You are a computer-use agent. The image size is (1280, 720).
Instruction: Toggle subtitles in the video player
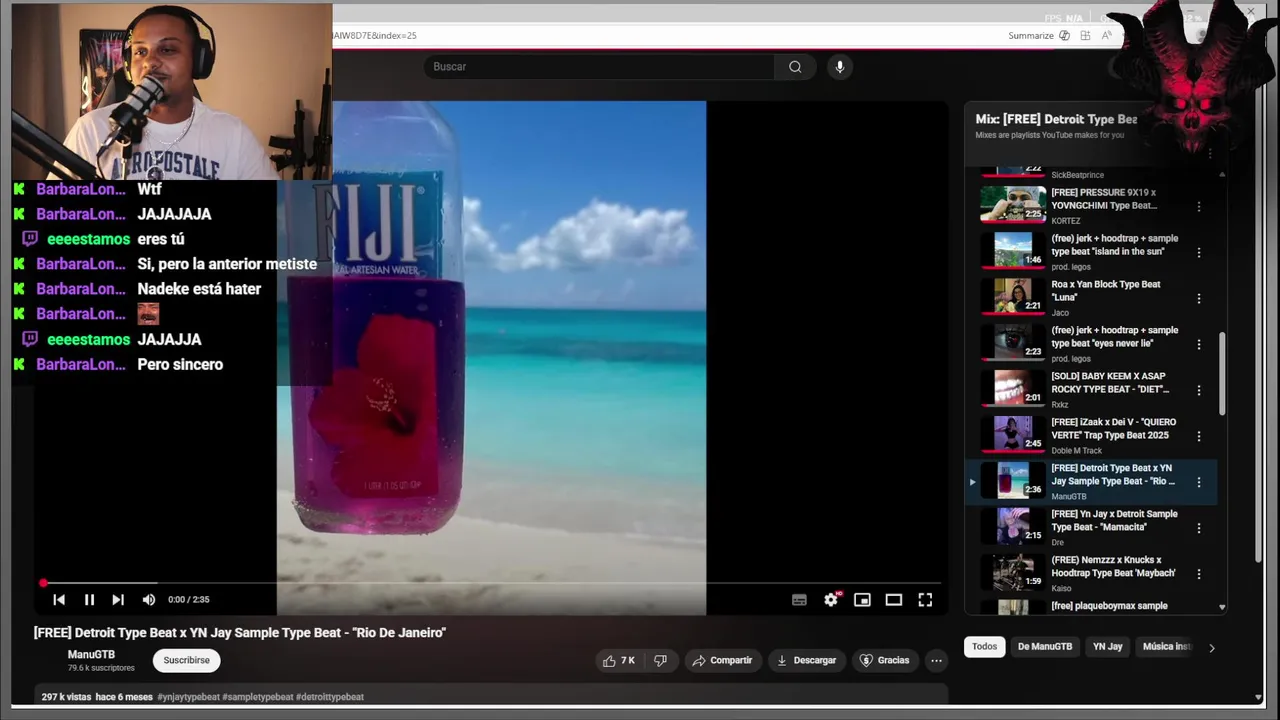point(799,599)
